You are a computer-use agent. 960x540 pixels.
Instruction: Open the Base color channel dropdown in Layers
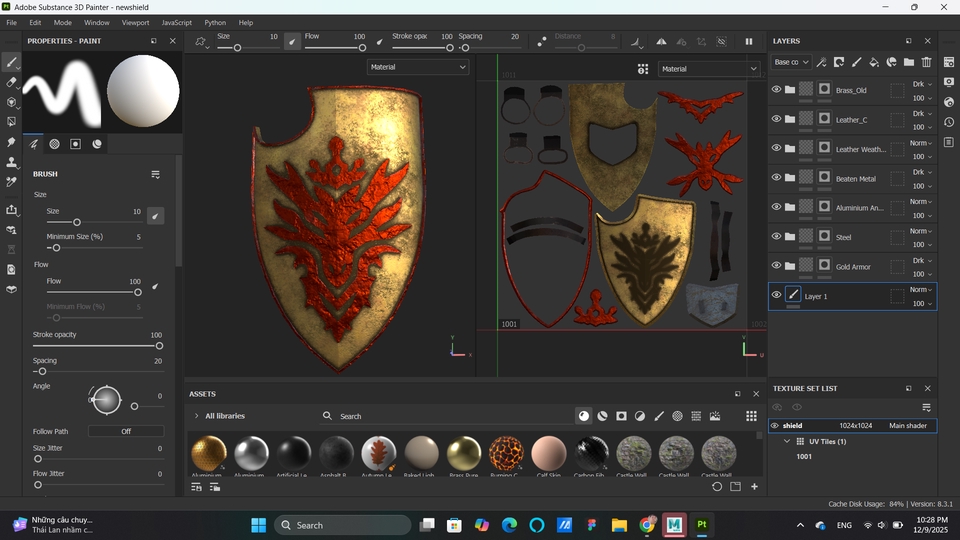click(x=791, y=62)
